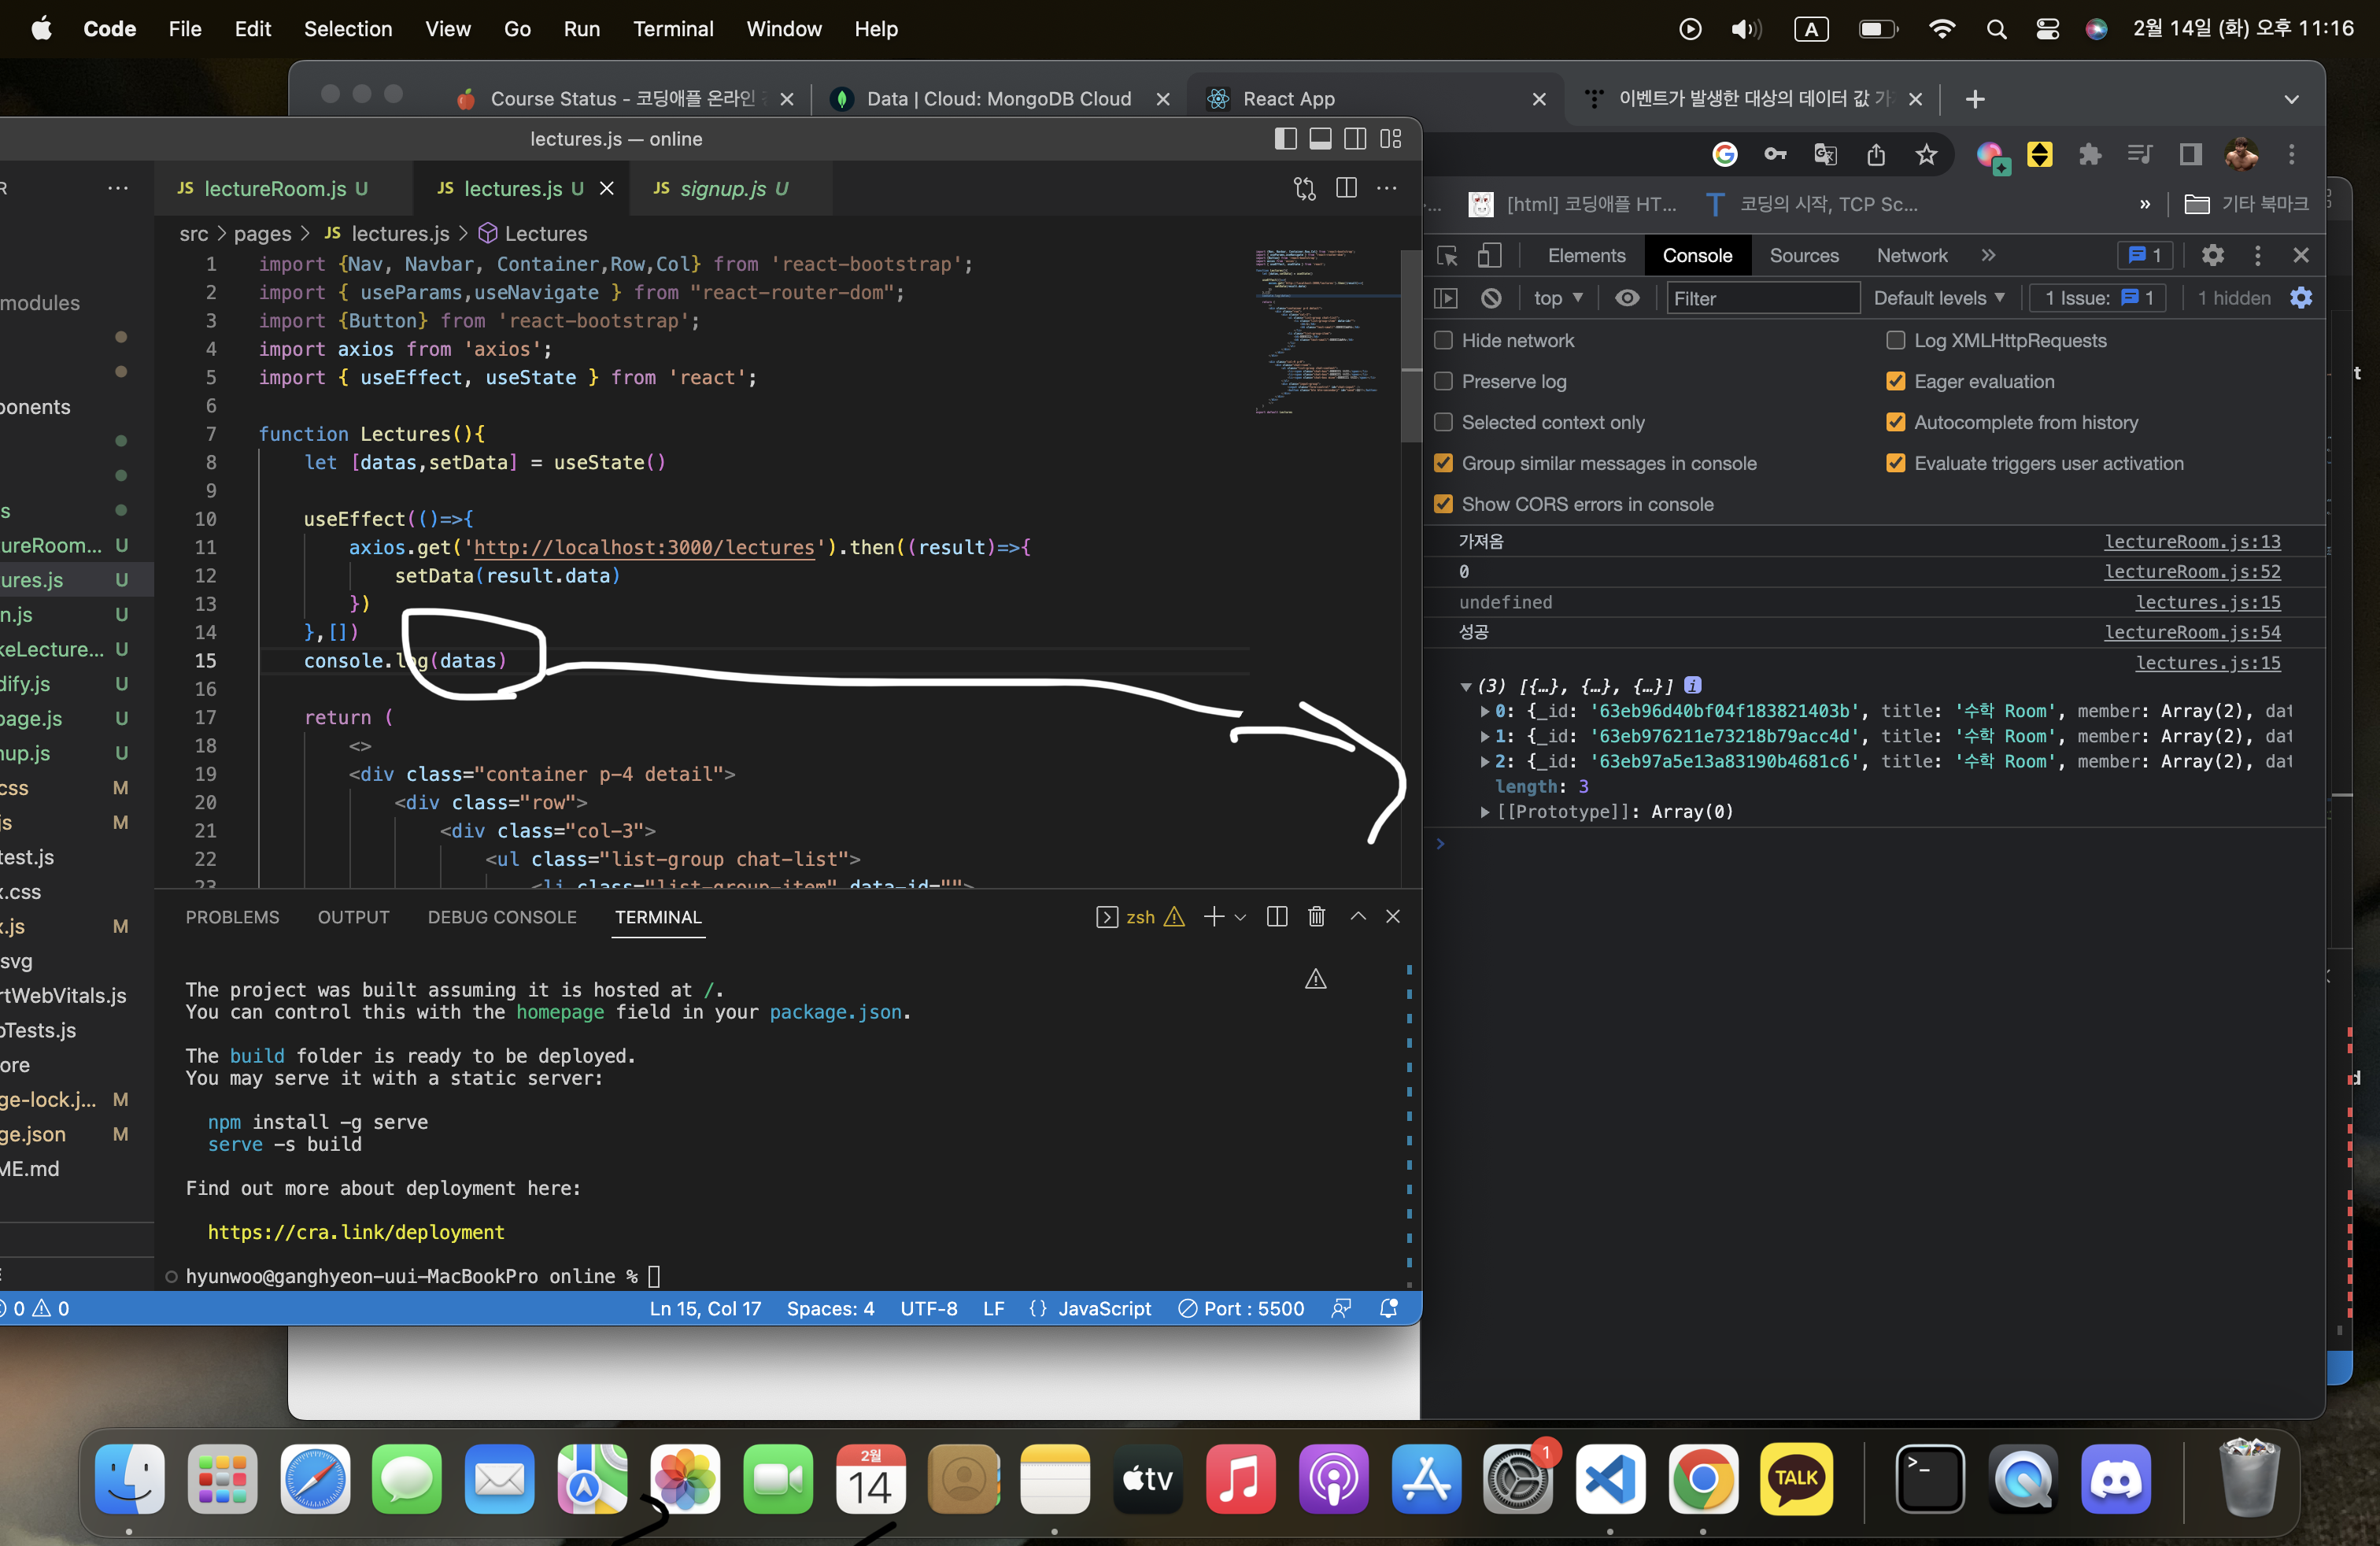Screen dimensions: 2380x1546
Task: Enable Preserve log checkbox
Action: tap(1443, 381)
